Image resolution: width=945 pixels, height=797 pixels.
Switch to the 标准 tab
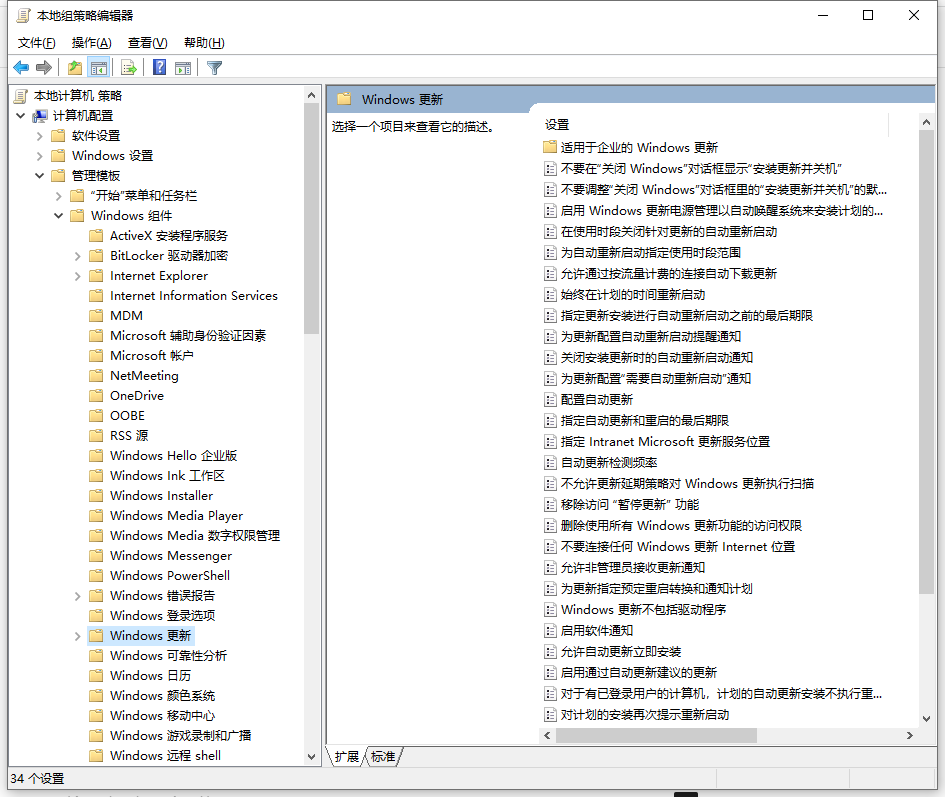coord(383,756)
